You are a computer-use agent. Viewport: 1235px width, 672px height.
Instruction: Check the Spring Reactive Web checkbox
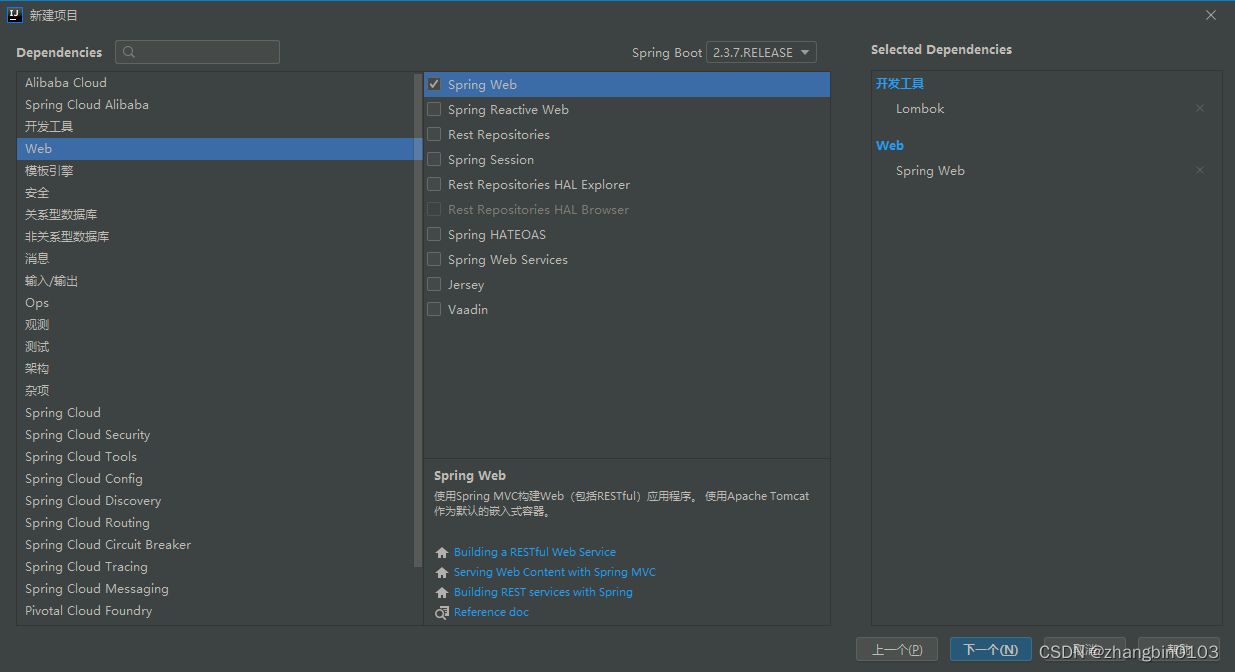click(x=434, y=109)
